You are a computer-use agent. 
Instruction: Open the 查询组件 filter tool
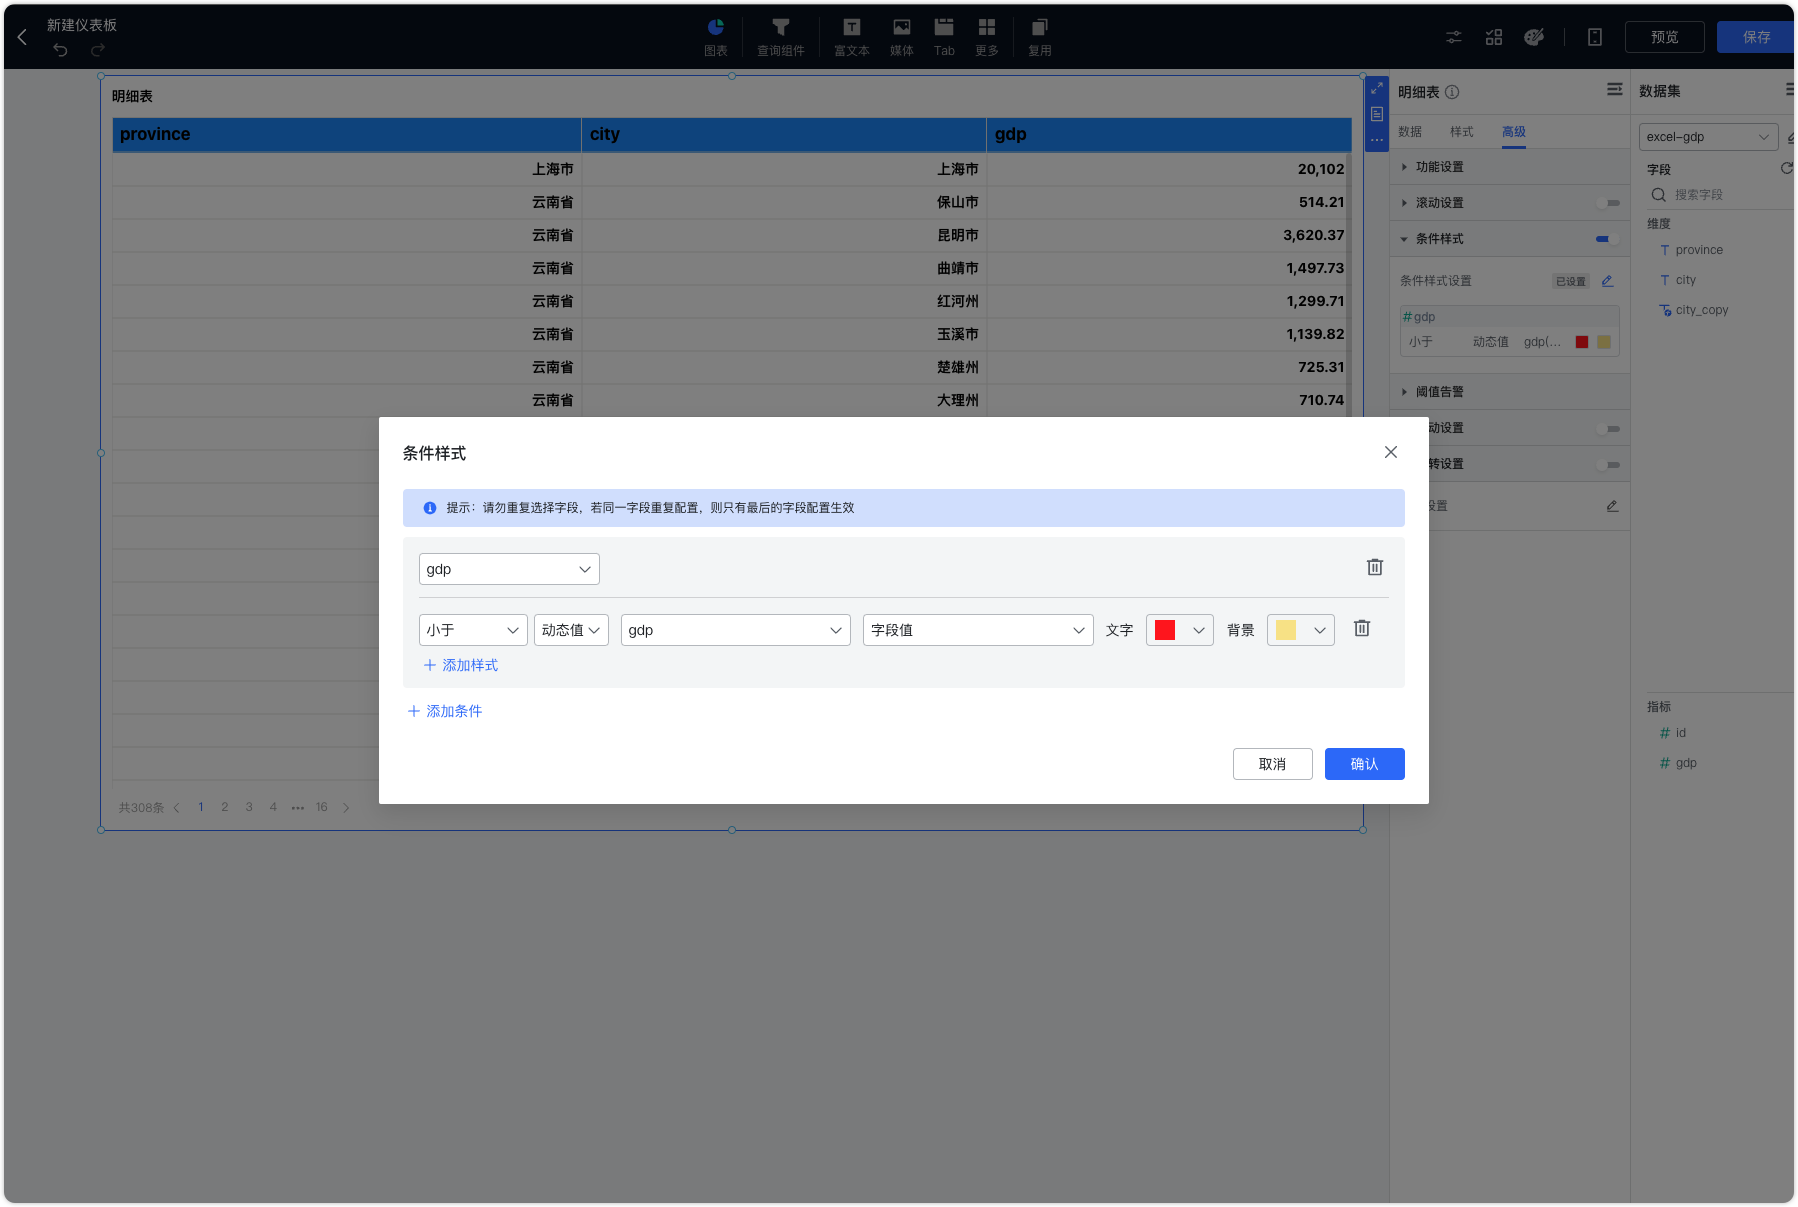coord(781,37)
